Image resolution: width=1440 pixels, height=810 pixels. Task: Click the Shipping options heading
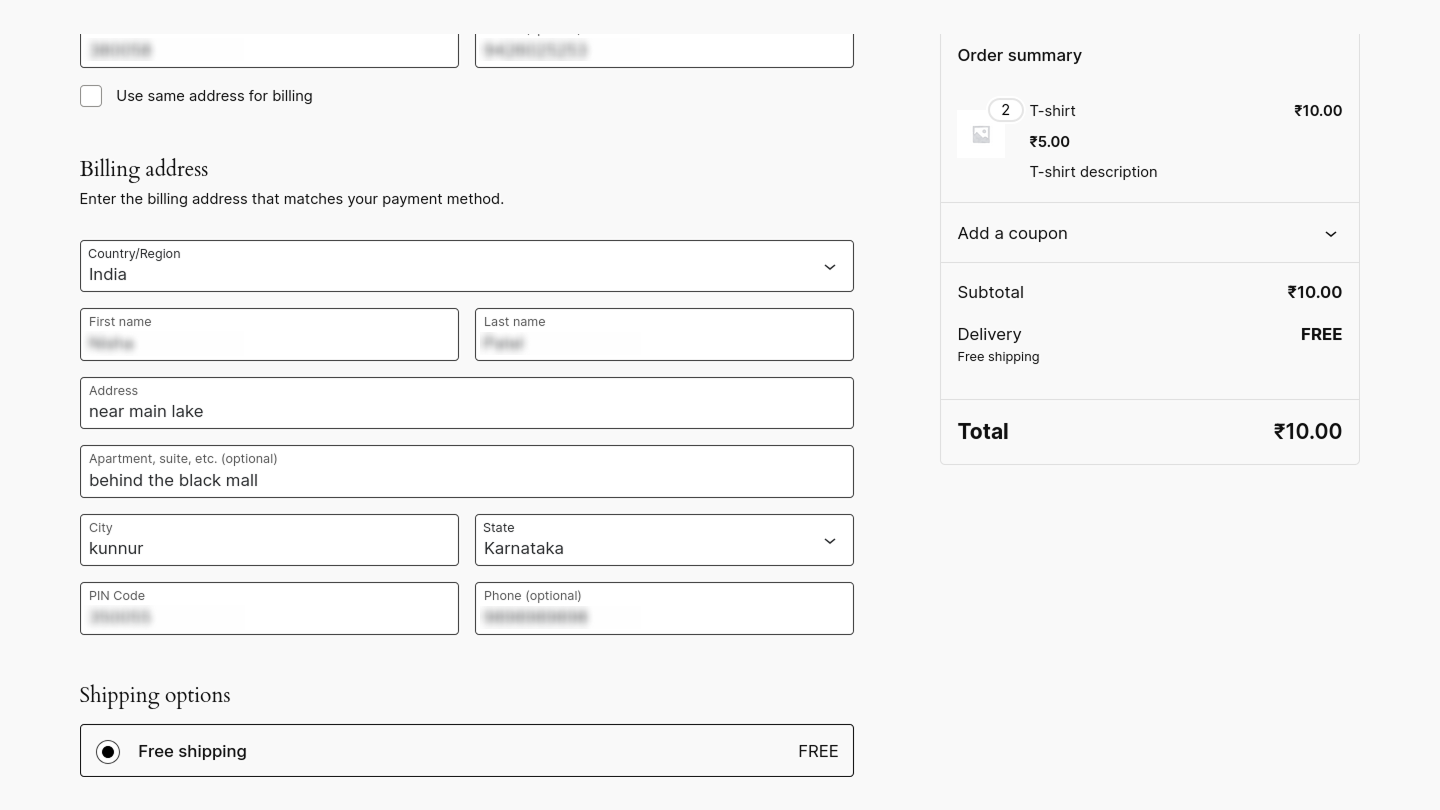coord(155,695)
